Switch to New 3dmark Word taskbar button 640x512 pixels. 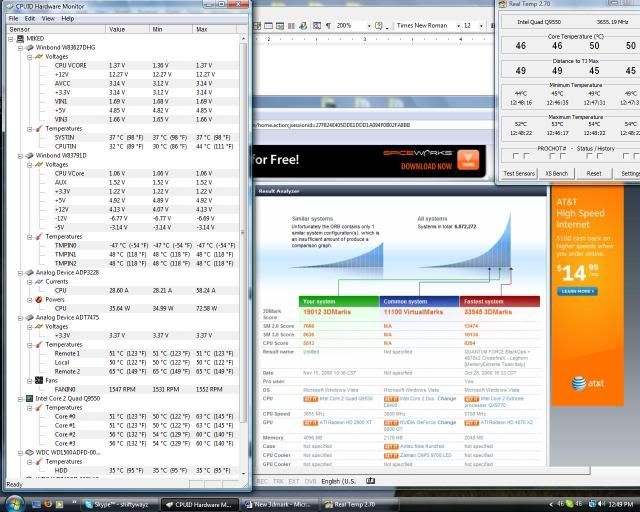(280, 505)
